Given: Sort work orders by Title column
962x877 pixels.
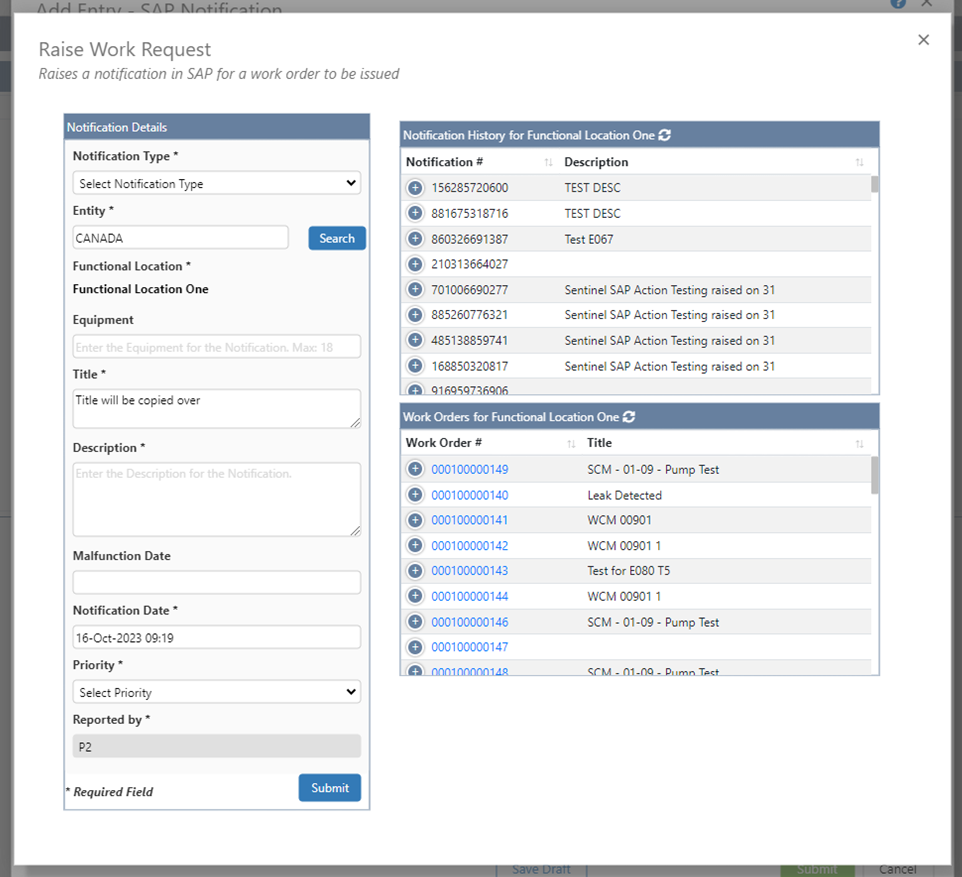Looking at the screenshot, I should pyautogui.click(x=859, y=443).
